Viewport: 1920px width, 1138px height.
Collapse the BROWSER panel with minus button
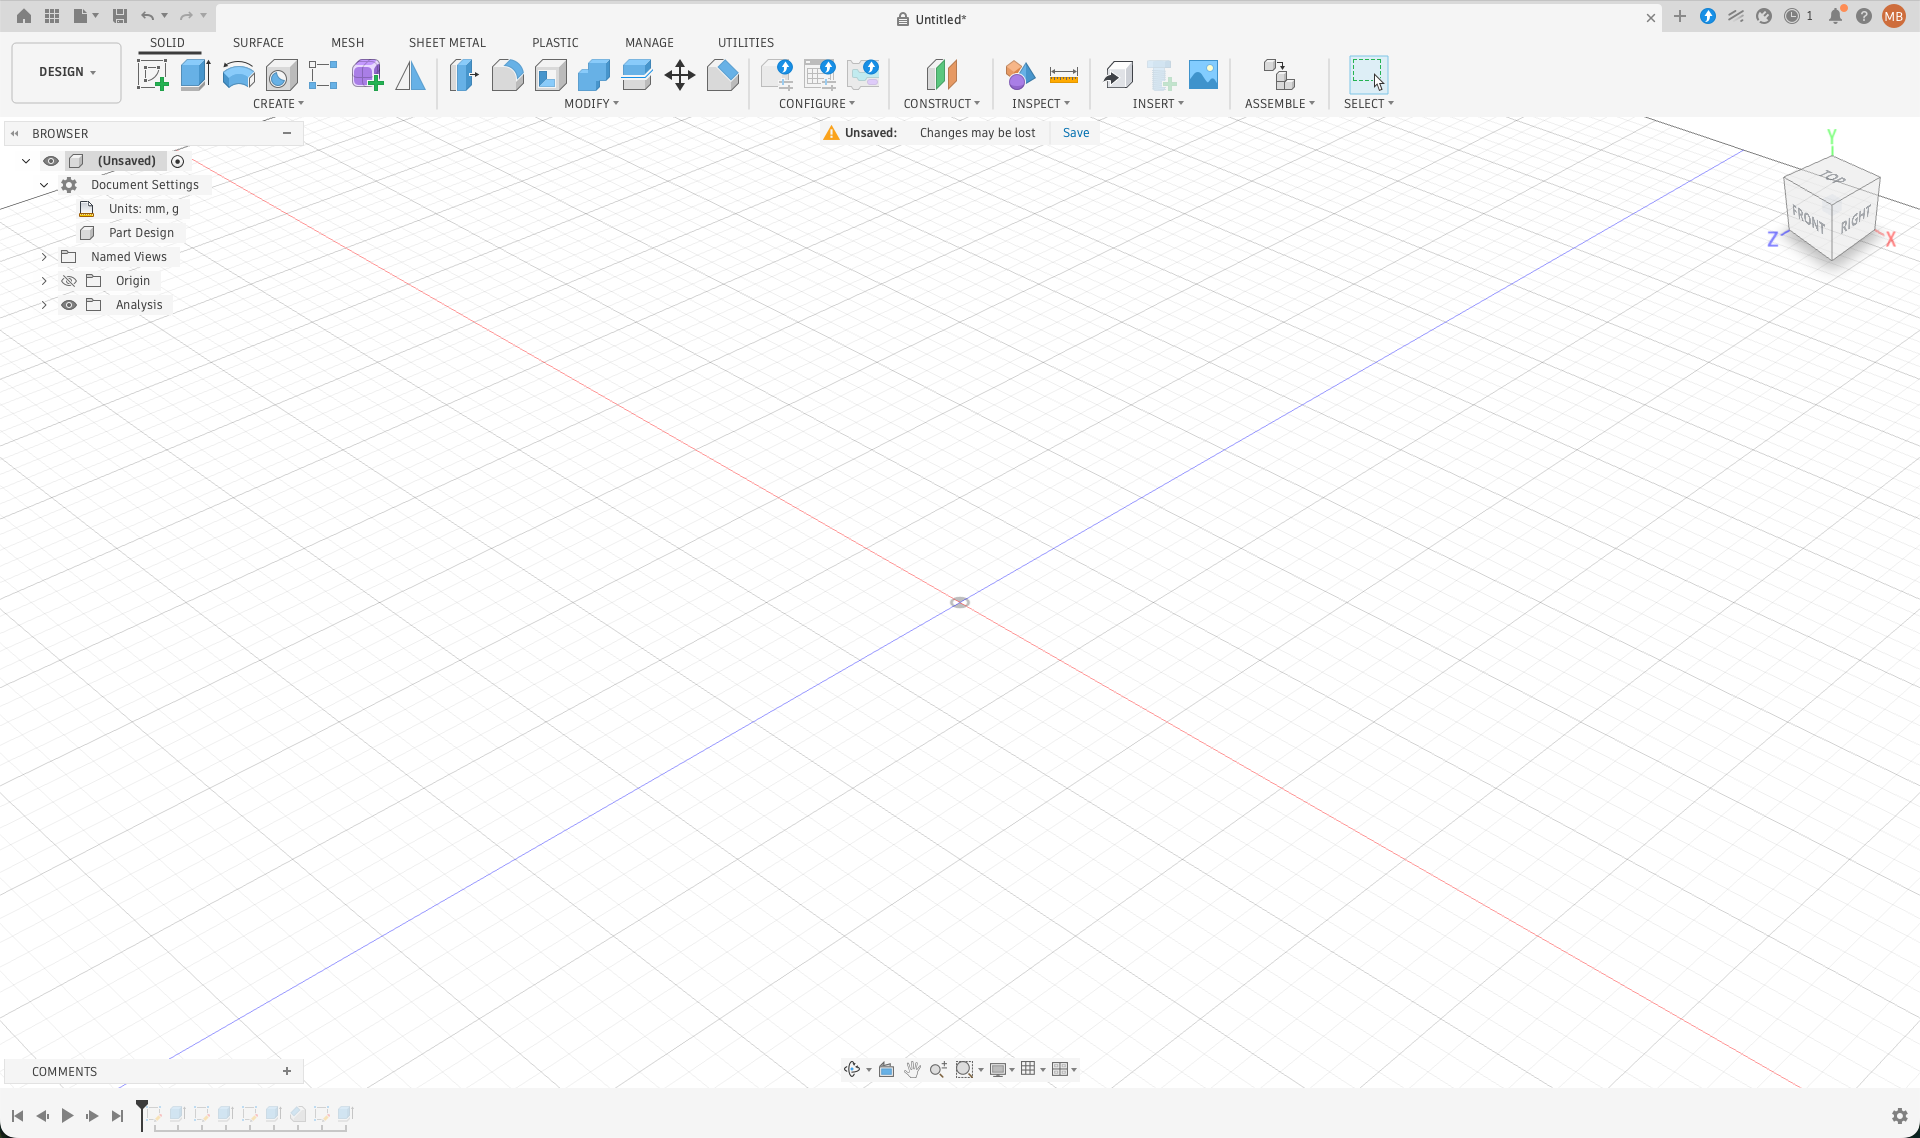(x=287, y=133)
